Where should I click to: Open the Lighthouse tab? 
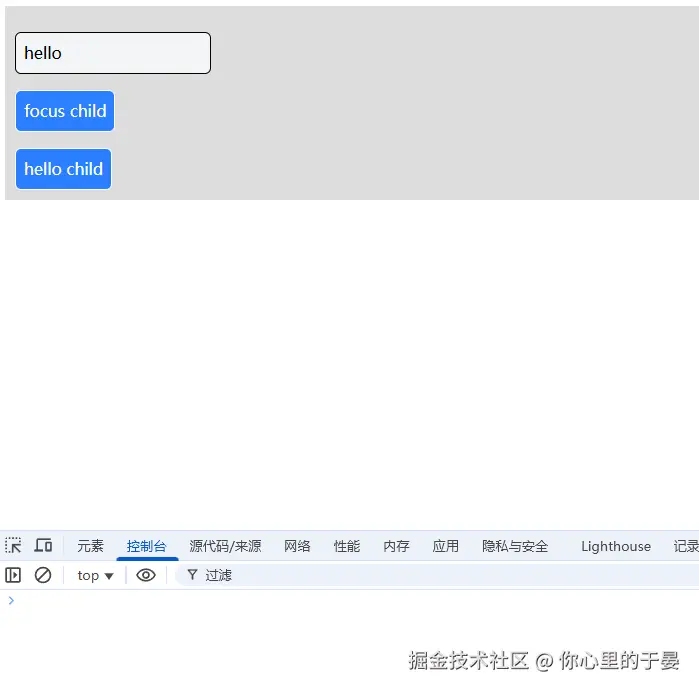(616, 546)
